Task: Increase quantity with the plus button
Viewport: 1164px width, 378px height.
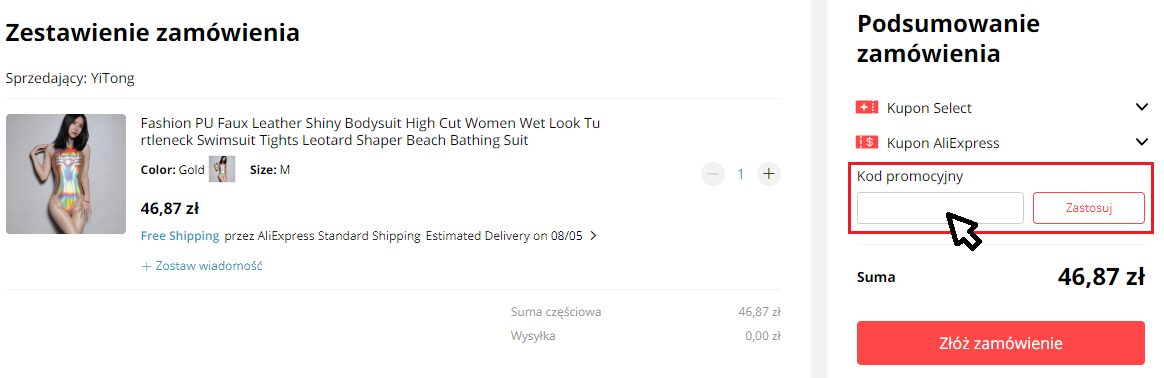Action: [x=769, y=175]
